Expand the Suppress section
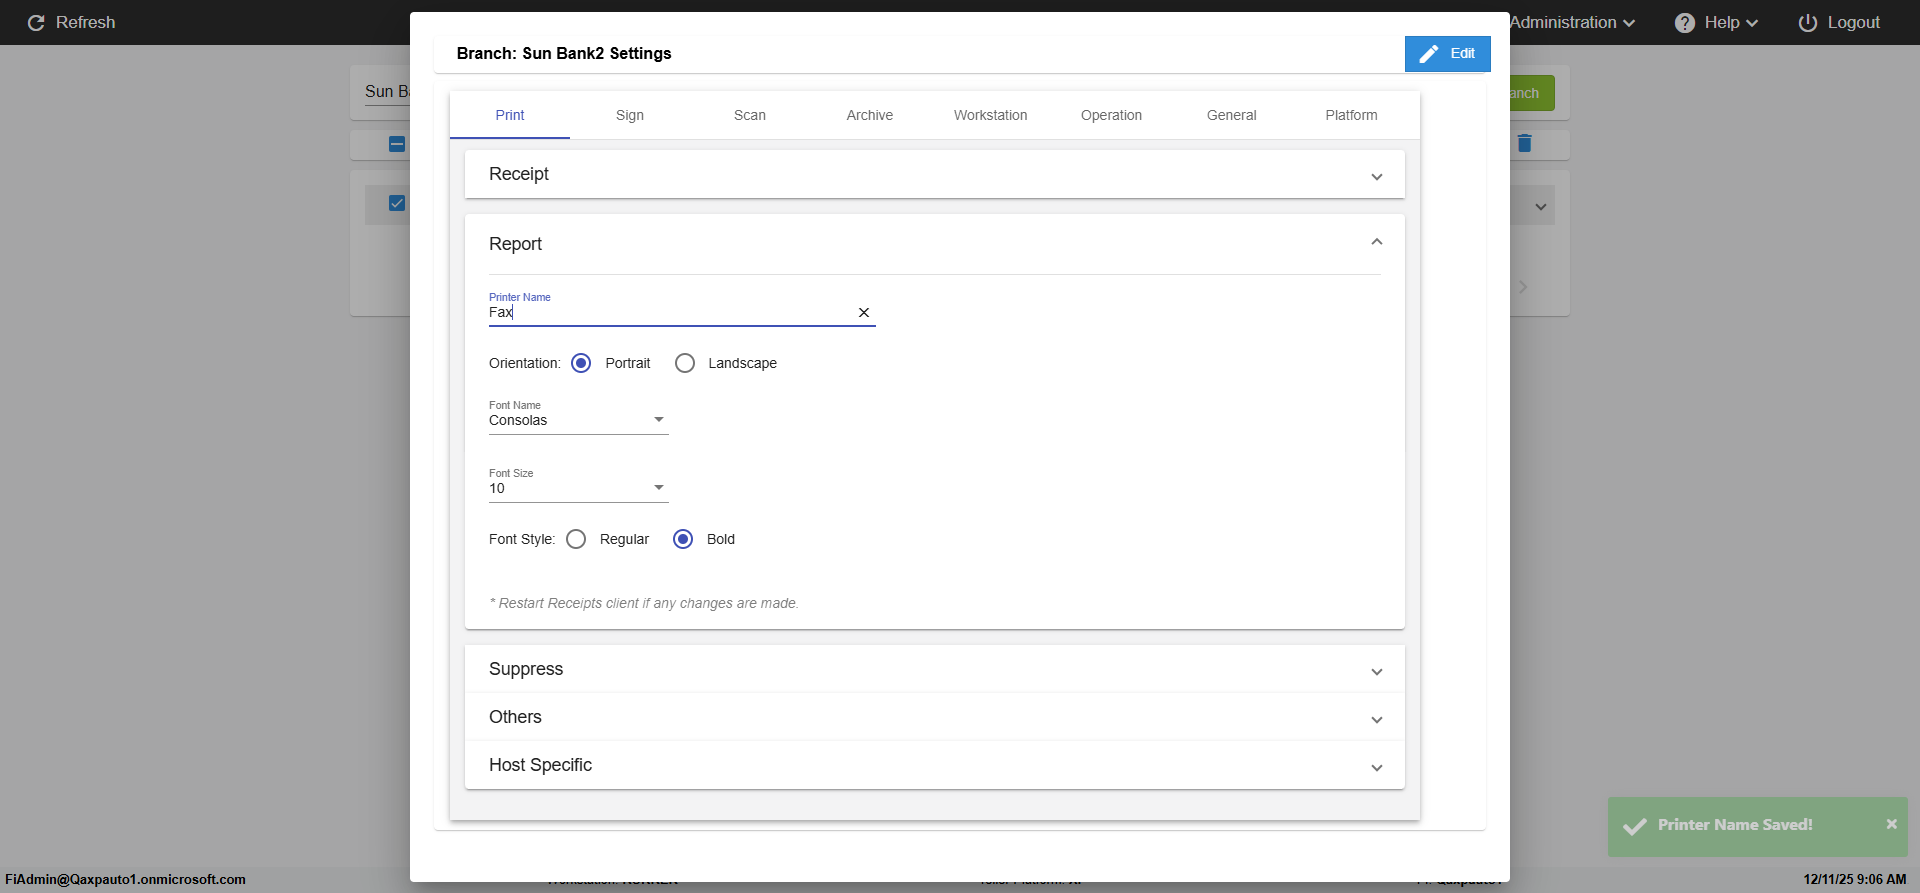Viewport: 1920px width, 893px height. click(934, 670)
